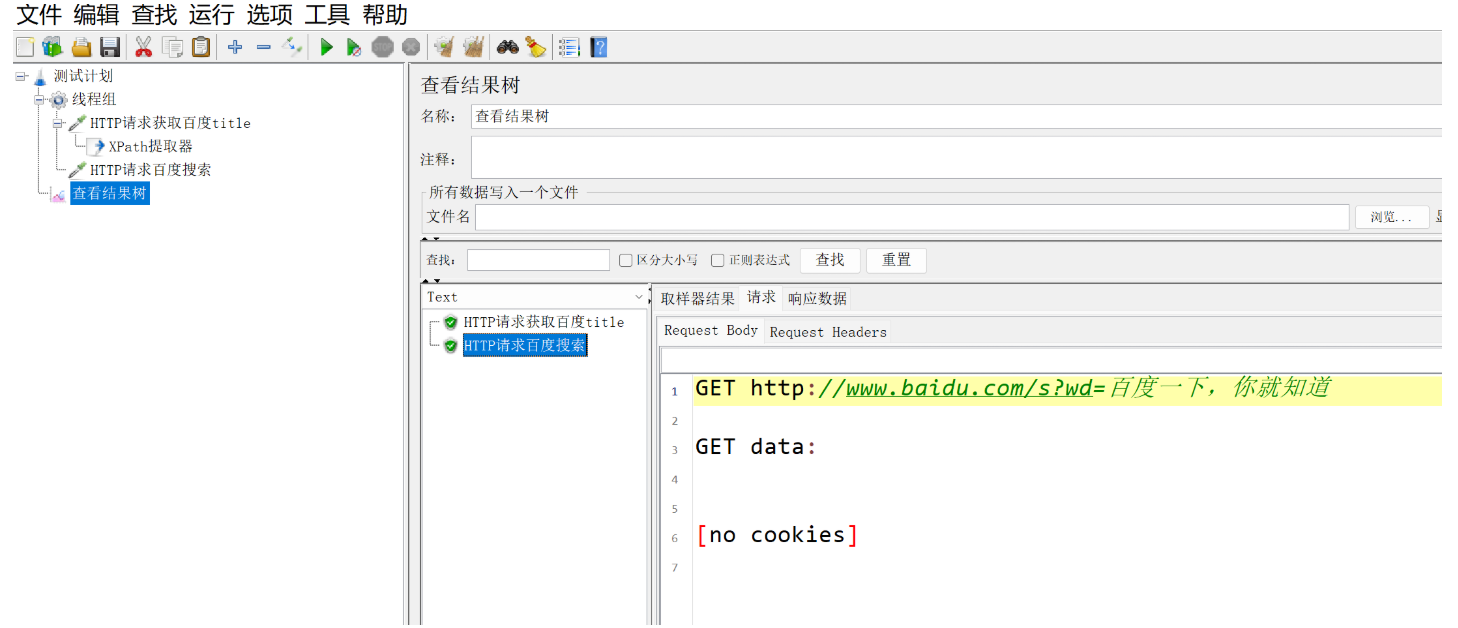1458x628 pixels.
Task: Open Search with binoculars icon
Action: point(508,47)
